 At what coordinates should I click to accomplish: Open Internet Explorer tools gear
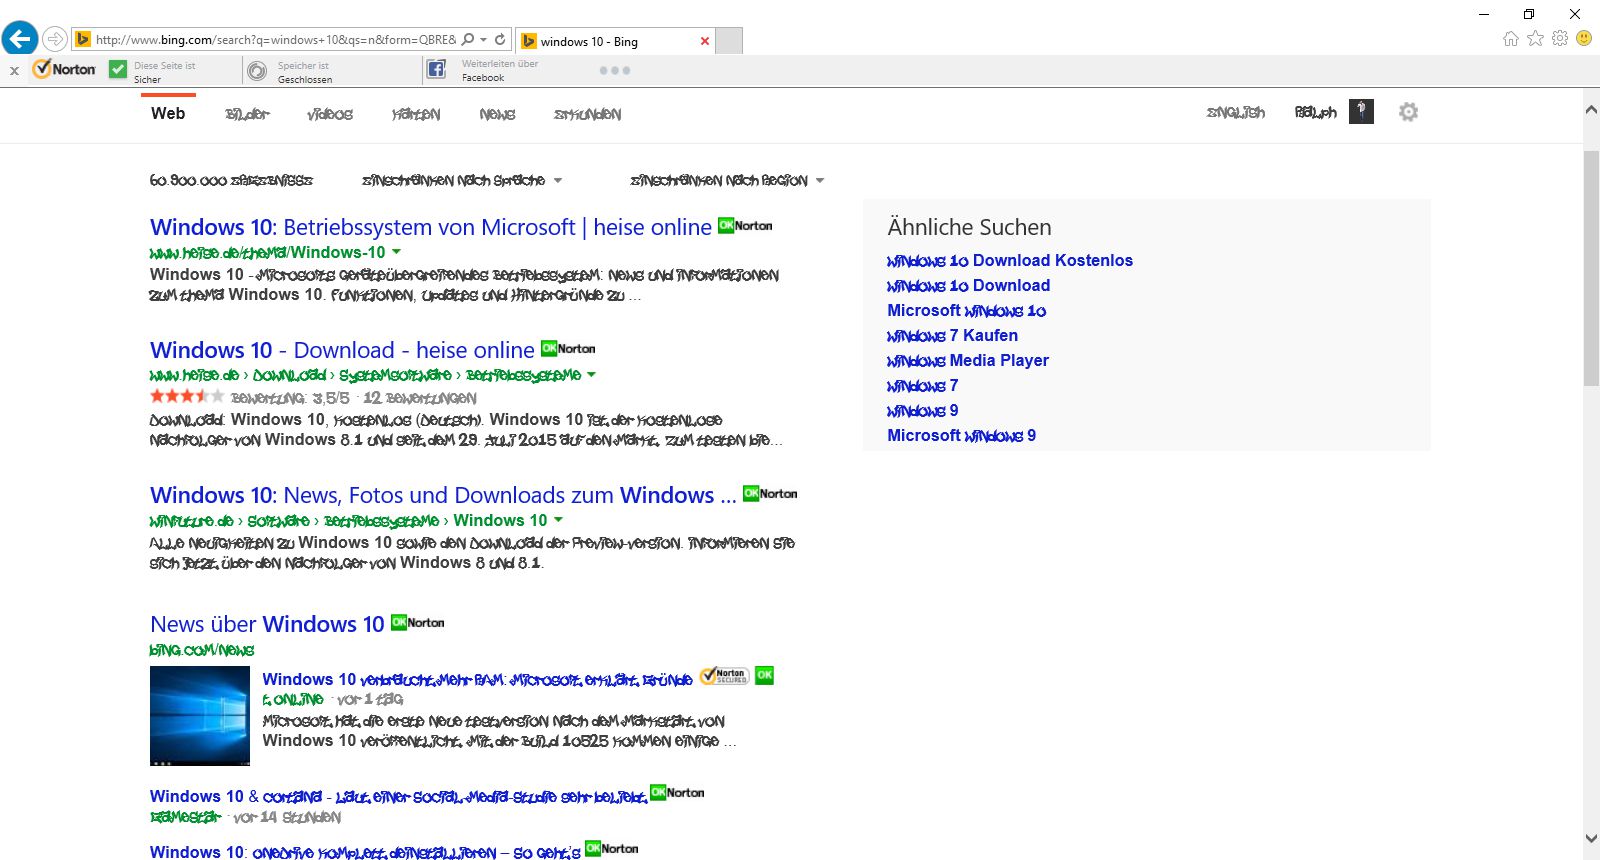point(1560,38)
